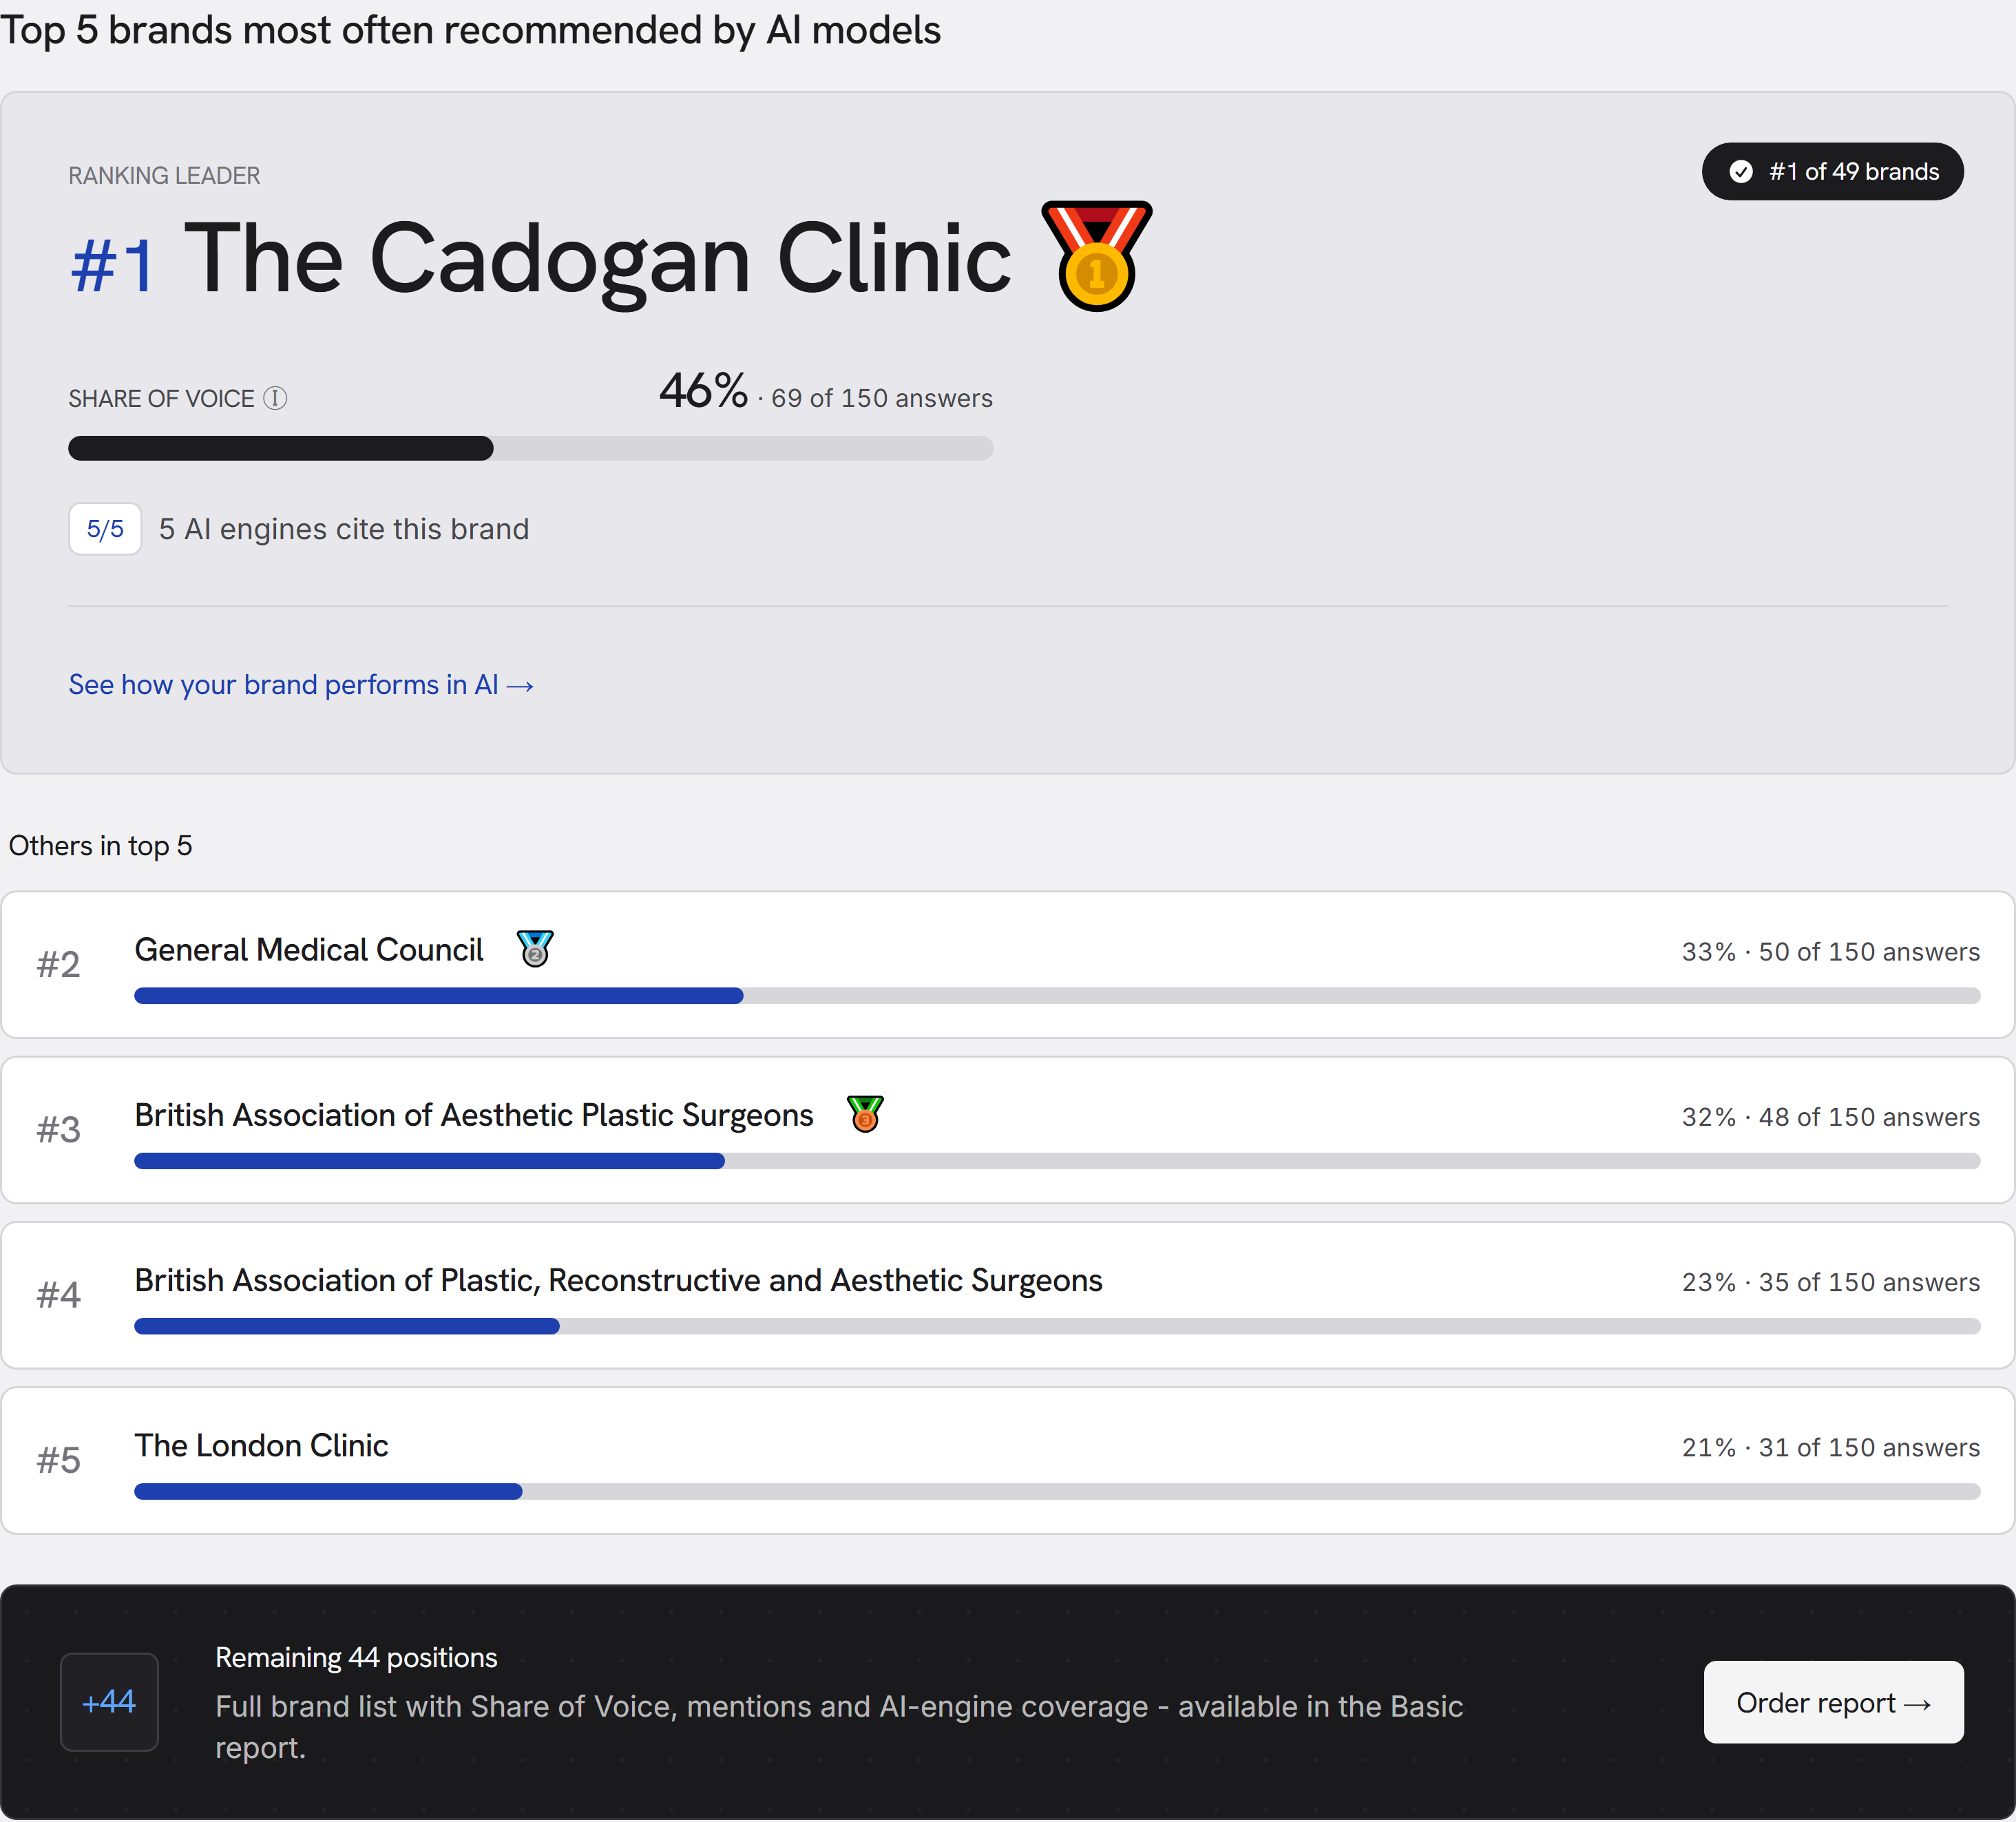This screenshot has height=1822, width=2016.
Task: Click the checkmark icon in the #1 of 49 brands badge
Action: (x=1741, y=172)
